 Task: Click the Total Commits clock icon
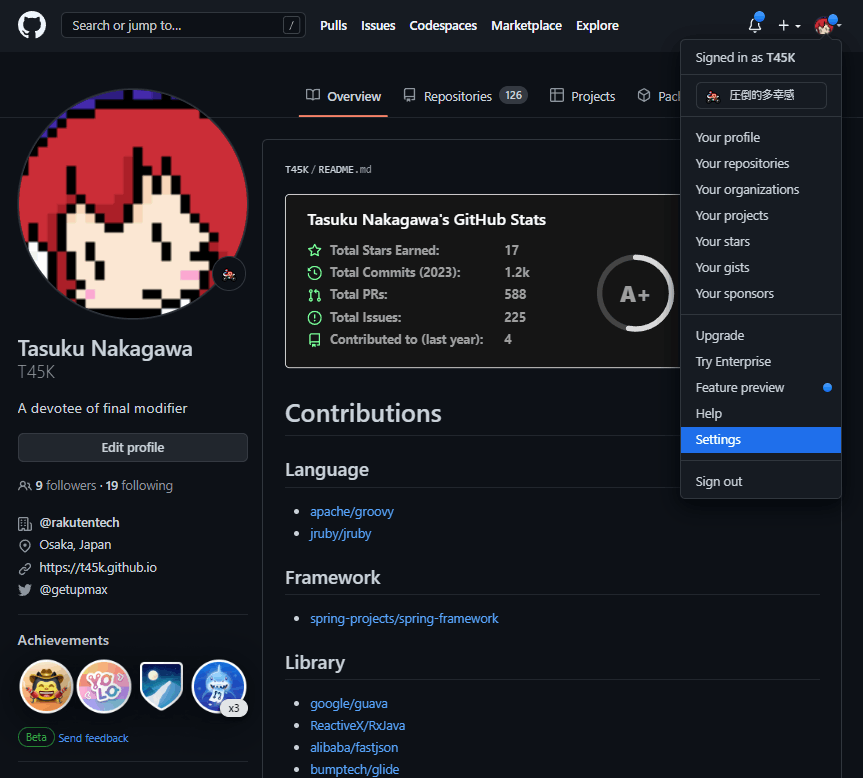pyautogui.click(x=314, y=272)
